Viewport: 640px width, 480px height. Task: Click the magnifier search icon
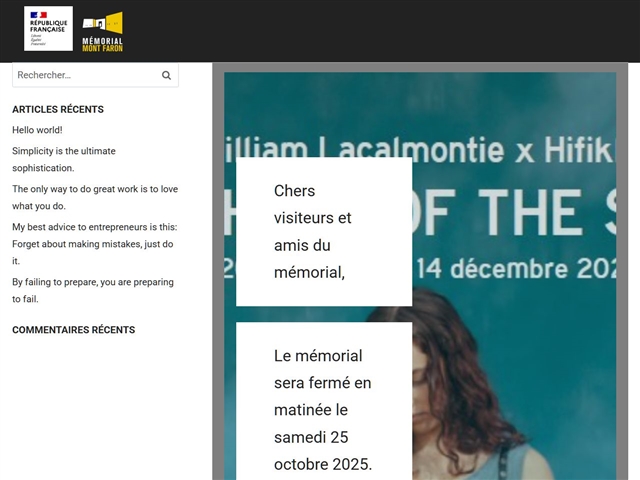pyautogui.click(x=166, y=75)
